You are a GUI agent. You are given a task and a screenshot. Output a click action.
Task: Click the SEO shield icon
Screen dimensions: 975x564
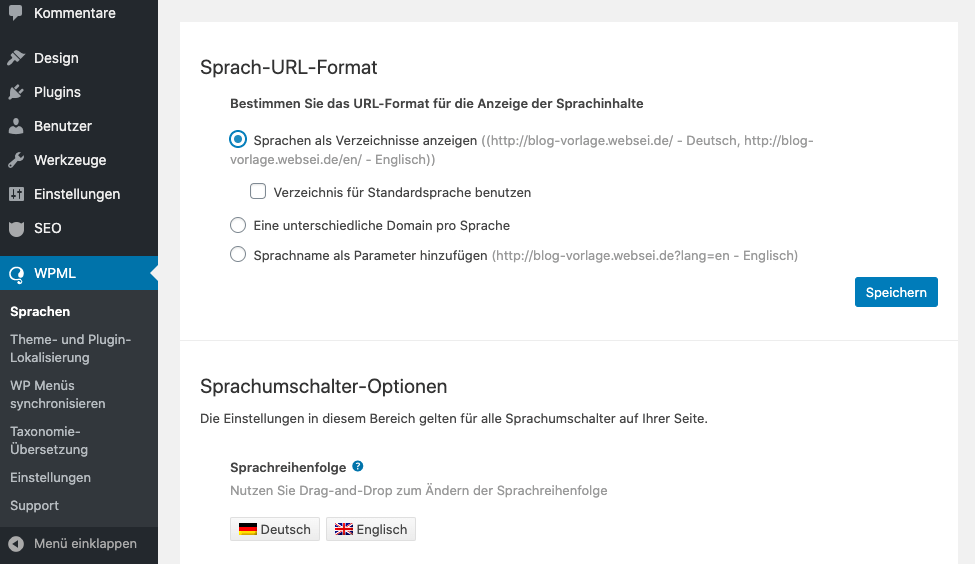pyautogui.click(x=16, y=228)
